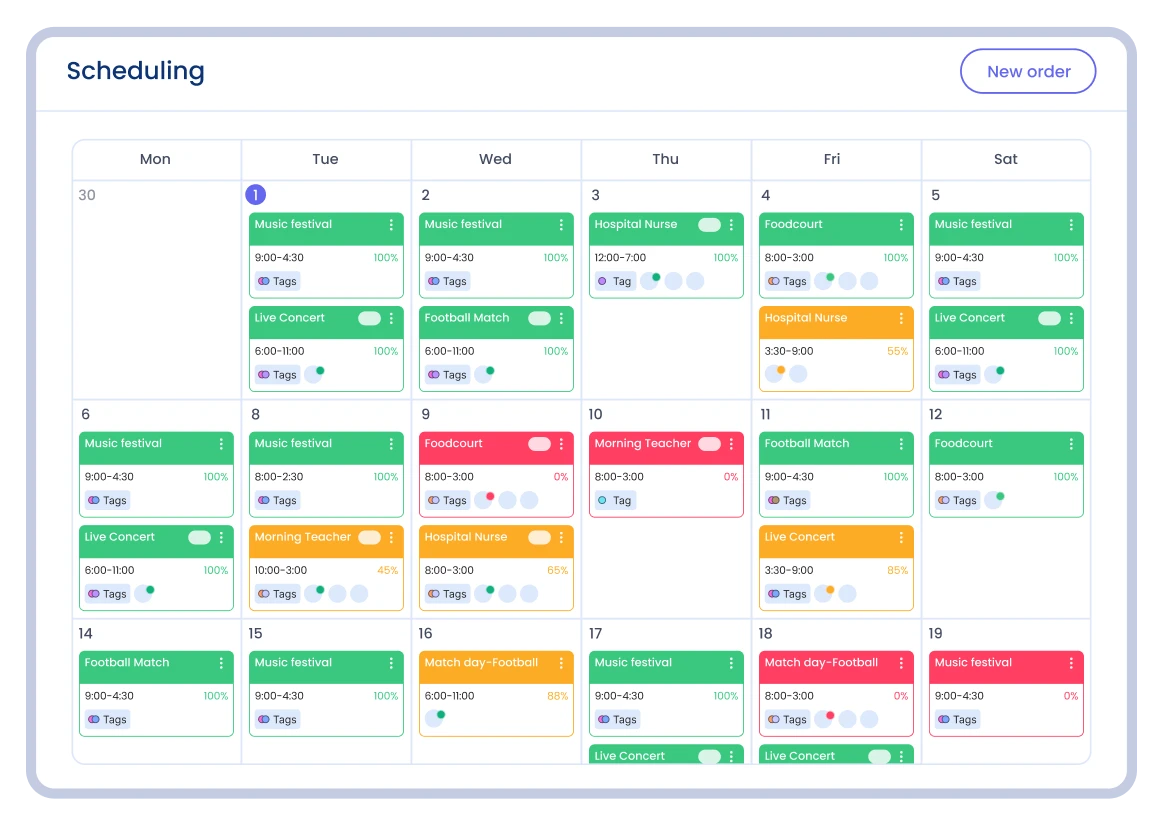1162x826 pixels.
Task: Toggle the switch on Wednesday 2 Football Match
Action: pos(540,318)
